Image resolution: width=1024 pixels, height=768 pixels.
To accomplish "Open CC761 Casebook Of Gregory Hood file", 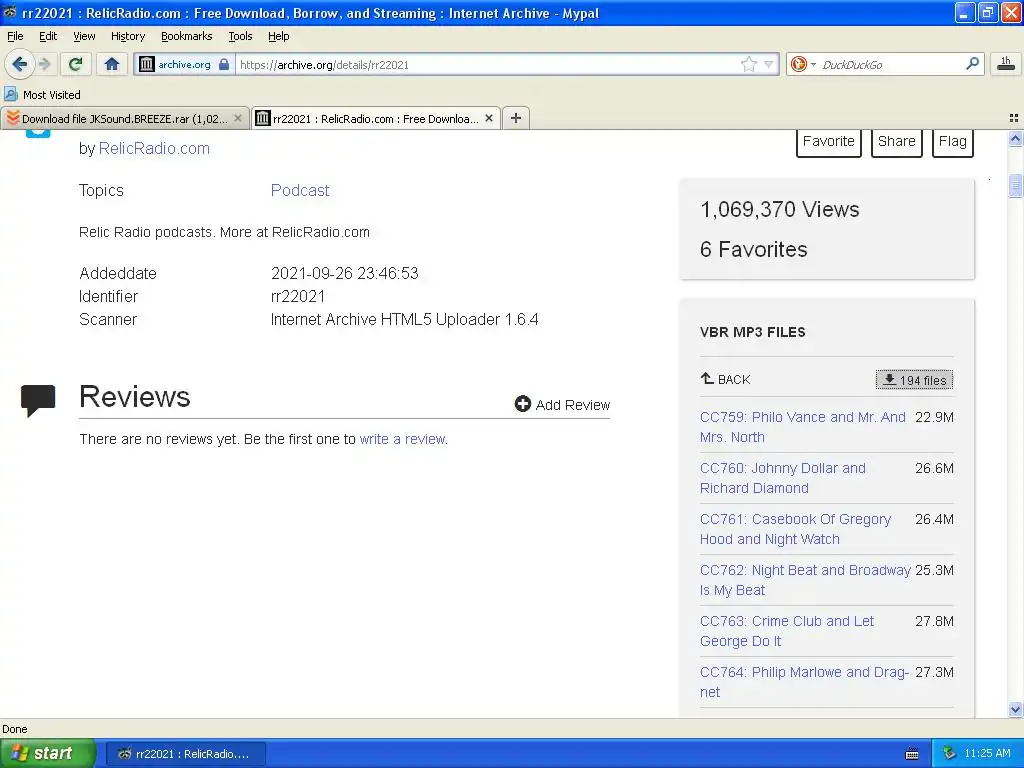I will (x=795, y=529).
